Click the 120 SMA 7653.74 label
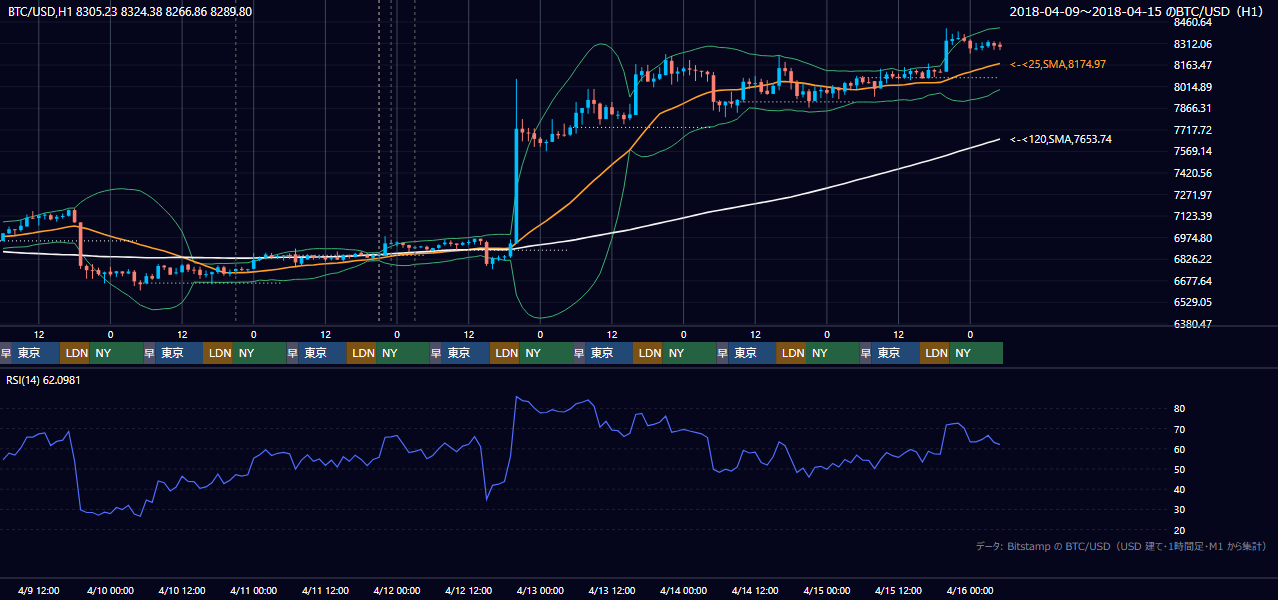Image resolution: width=1278 pixels, height=600 pixels. (x=1061, y=139)
